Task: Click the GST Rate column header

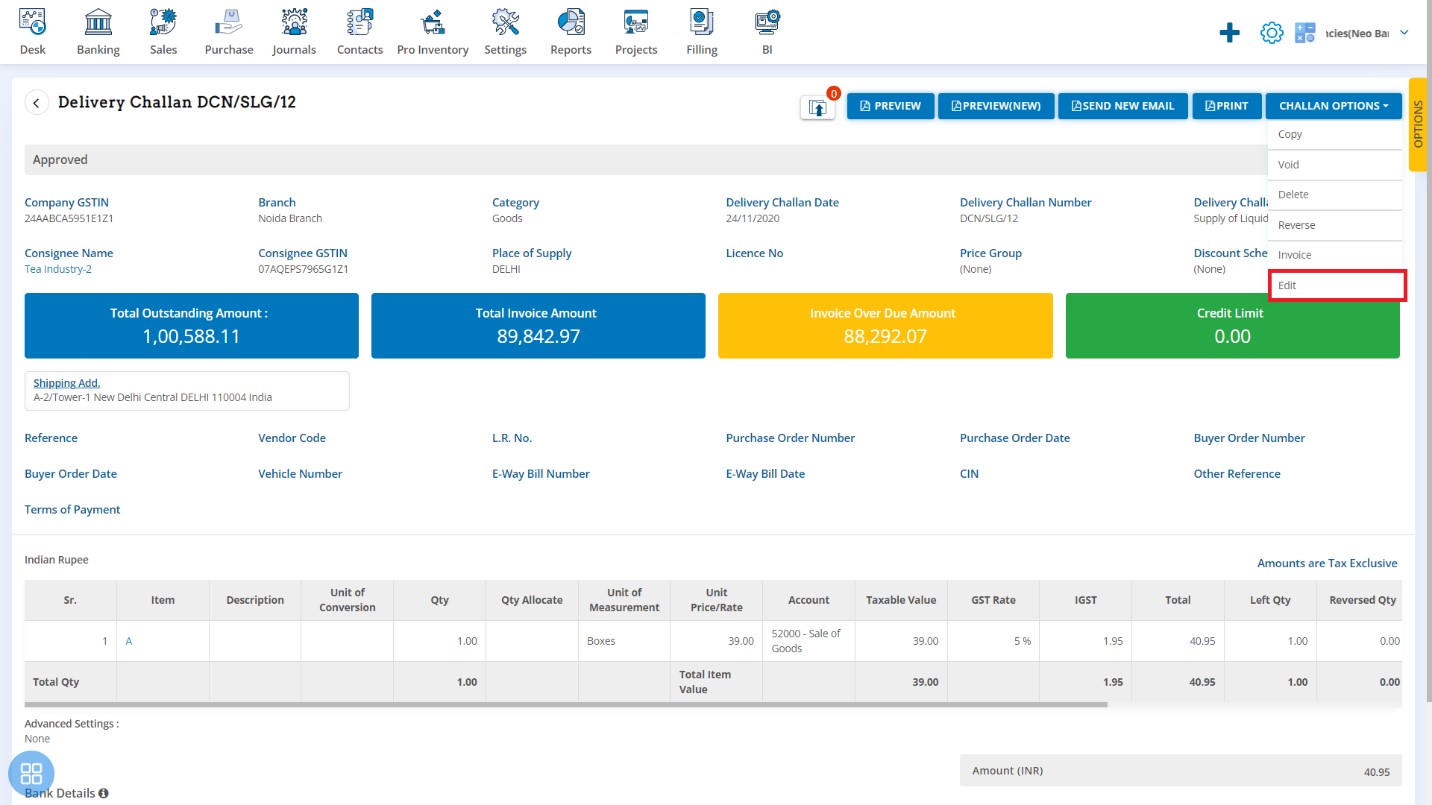Action: point(993,600)
